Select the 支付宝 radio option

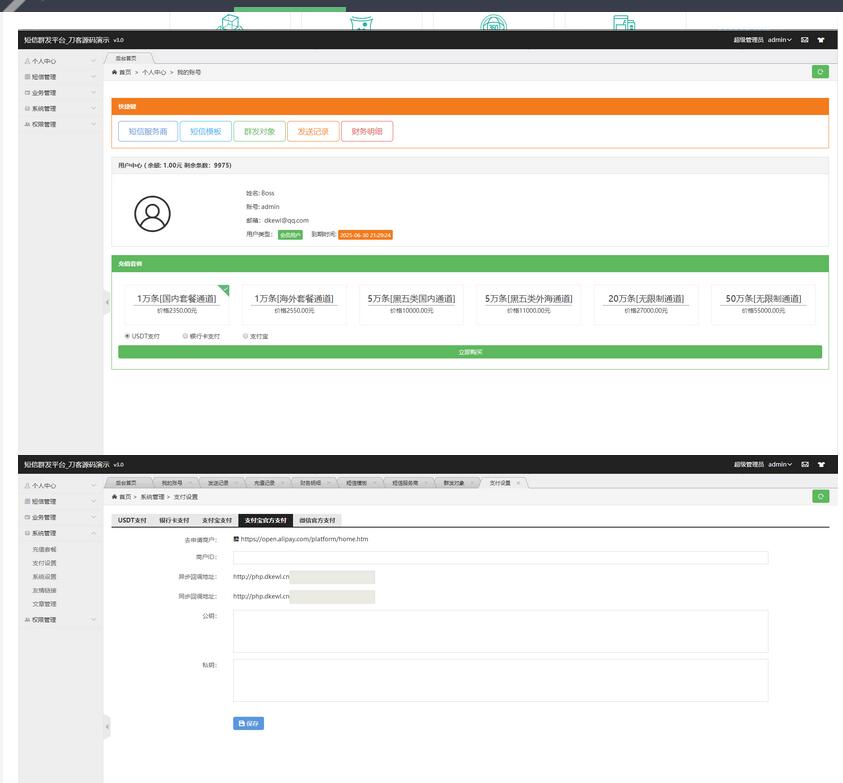(x=245, y=336)
